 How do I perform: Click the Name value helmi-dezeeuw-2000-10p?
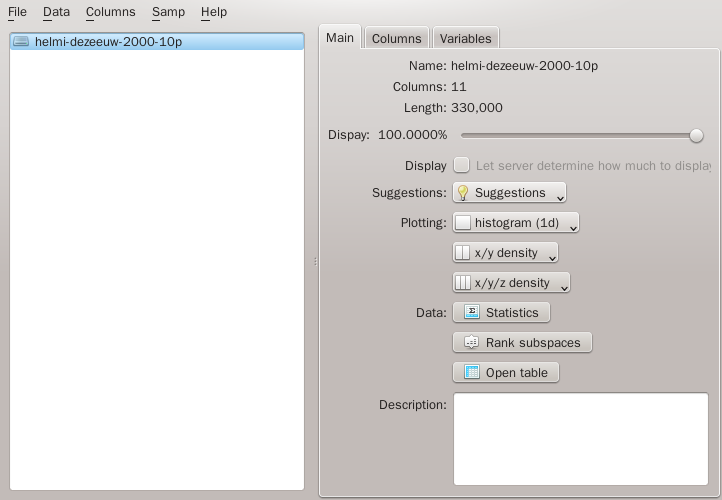coord(524,66)
